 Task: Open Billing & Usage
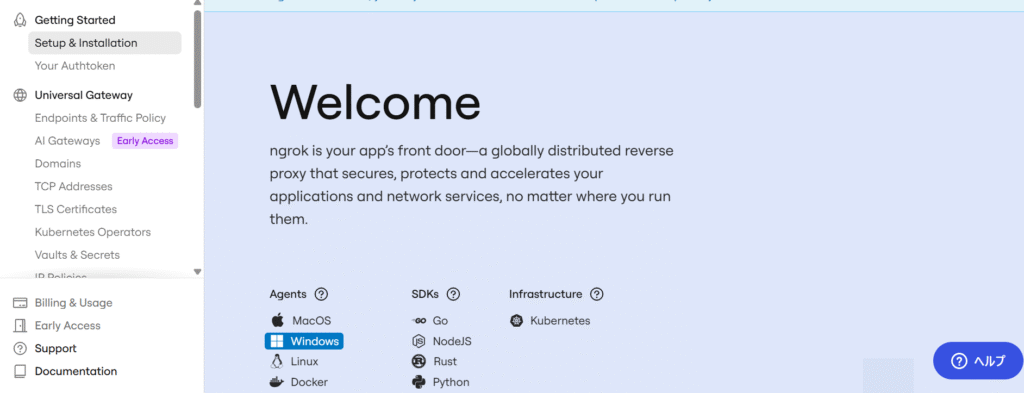pyautogui.click(x=74, y=303)
